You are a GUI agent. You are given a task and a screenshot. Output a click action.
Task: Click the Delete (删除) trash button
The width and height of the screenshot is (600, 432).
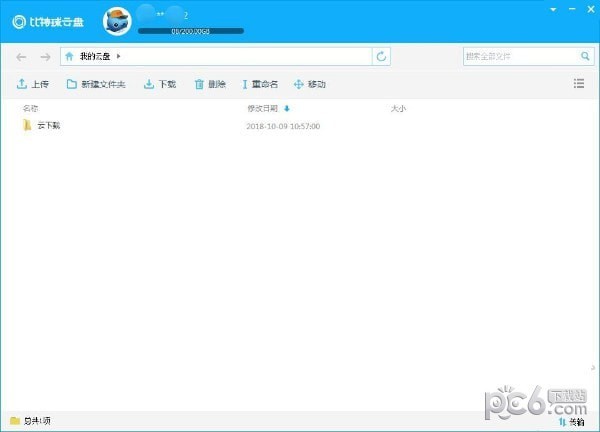[x=210, y=85]
